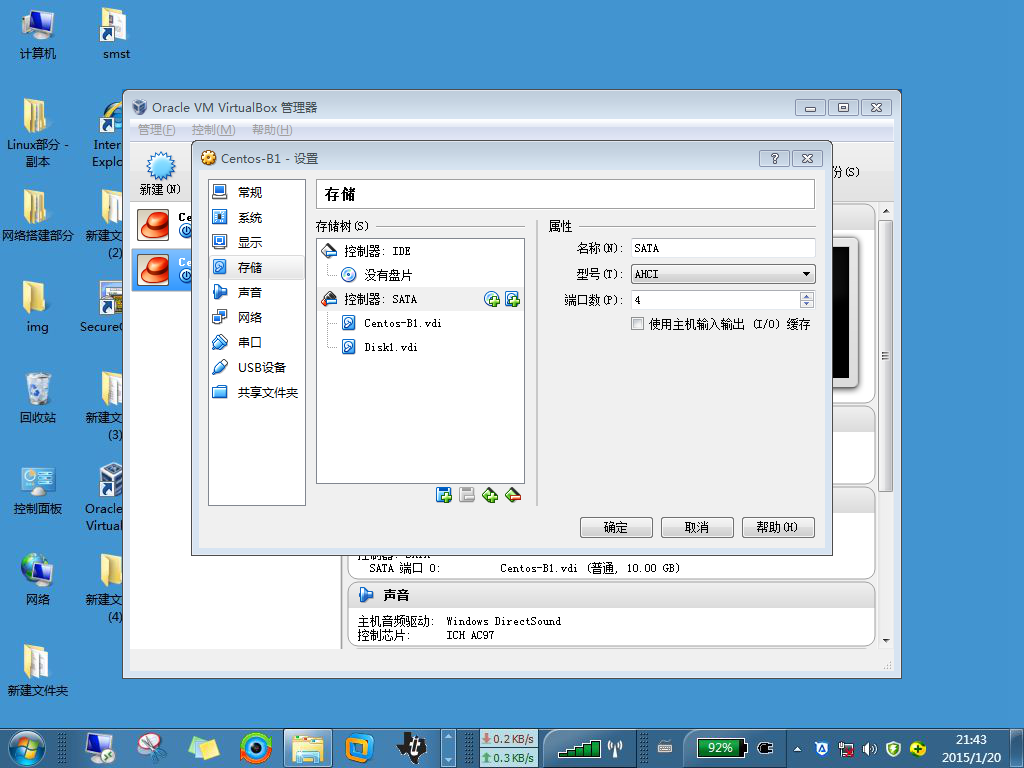1024x768 pixels.
Task: Click the 确定 button
Action: click(x=616, y=527)
